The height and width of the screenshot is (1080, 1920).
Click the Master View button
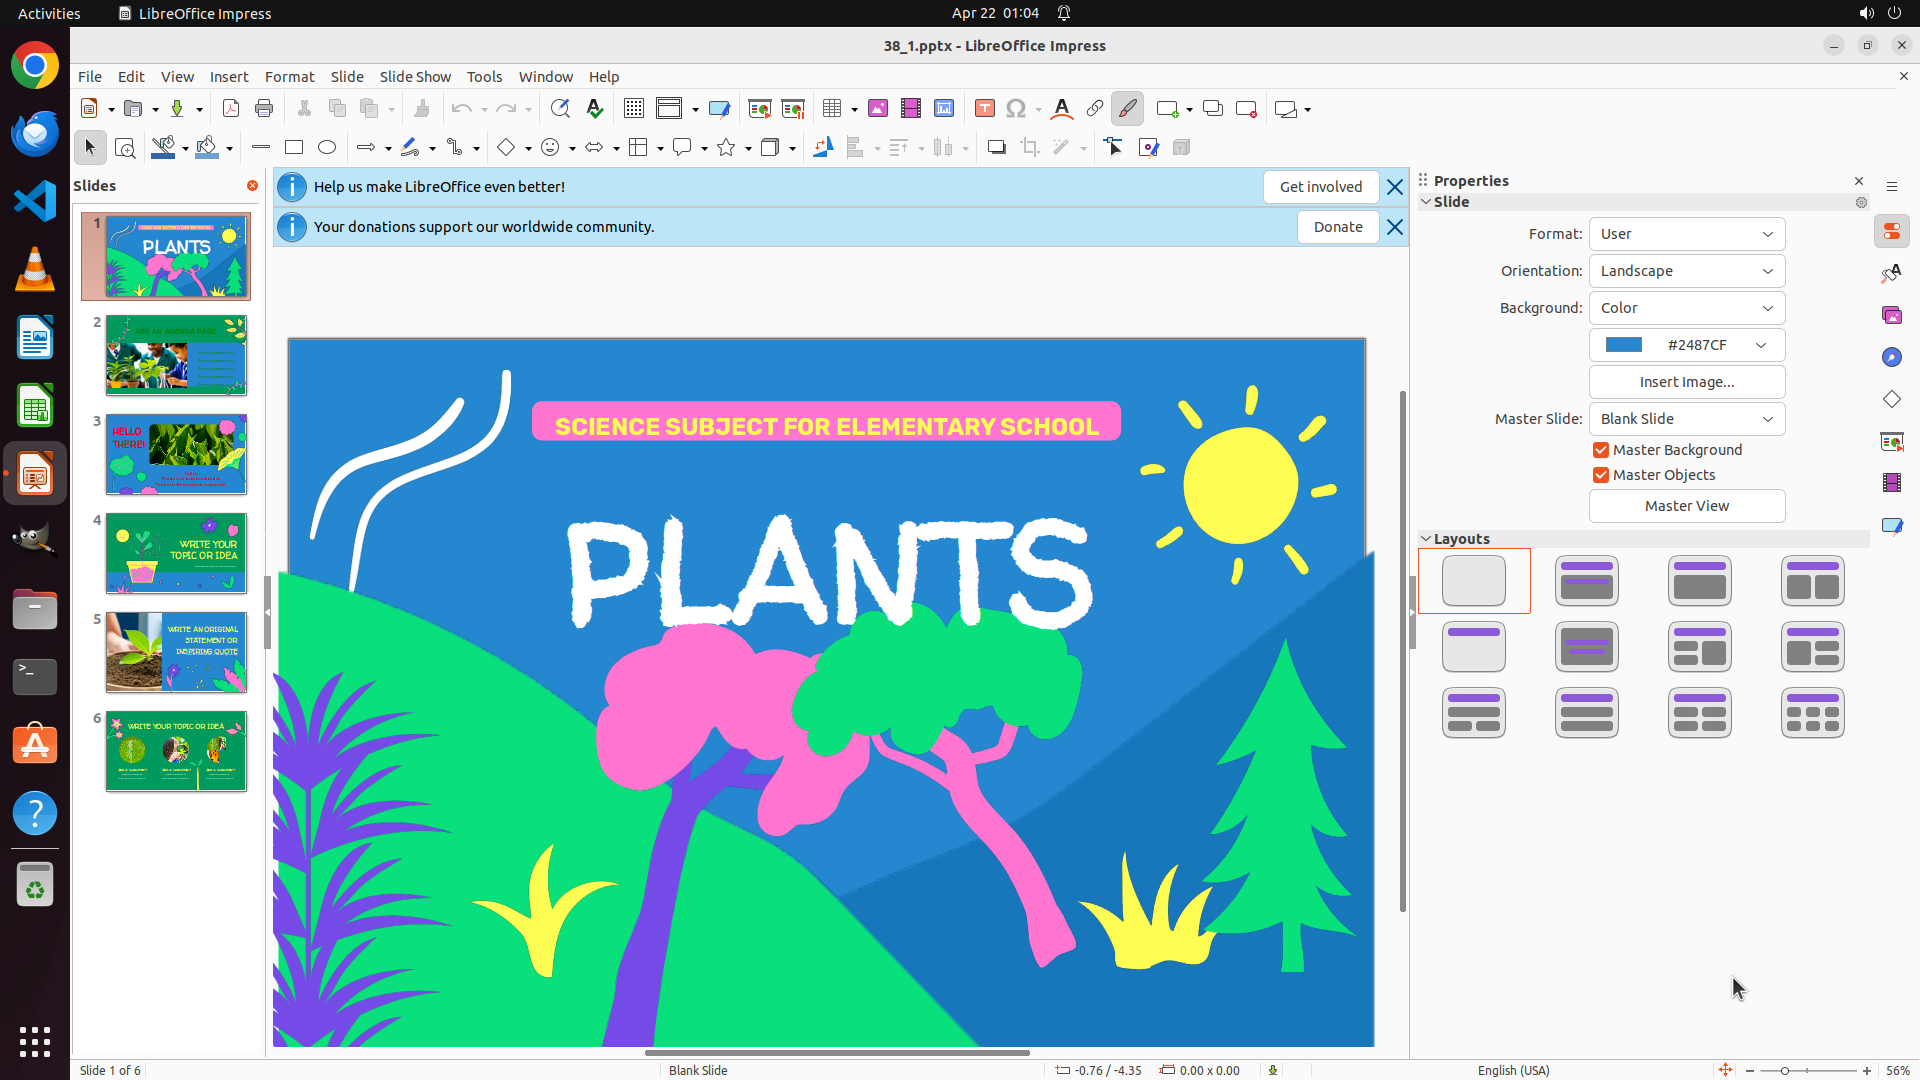pos(1686,506)
